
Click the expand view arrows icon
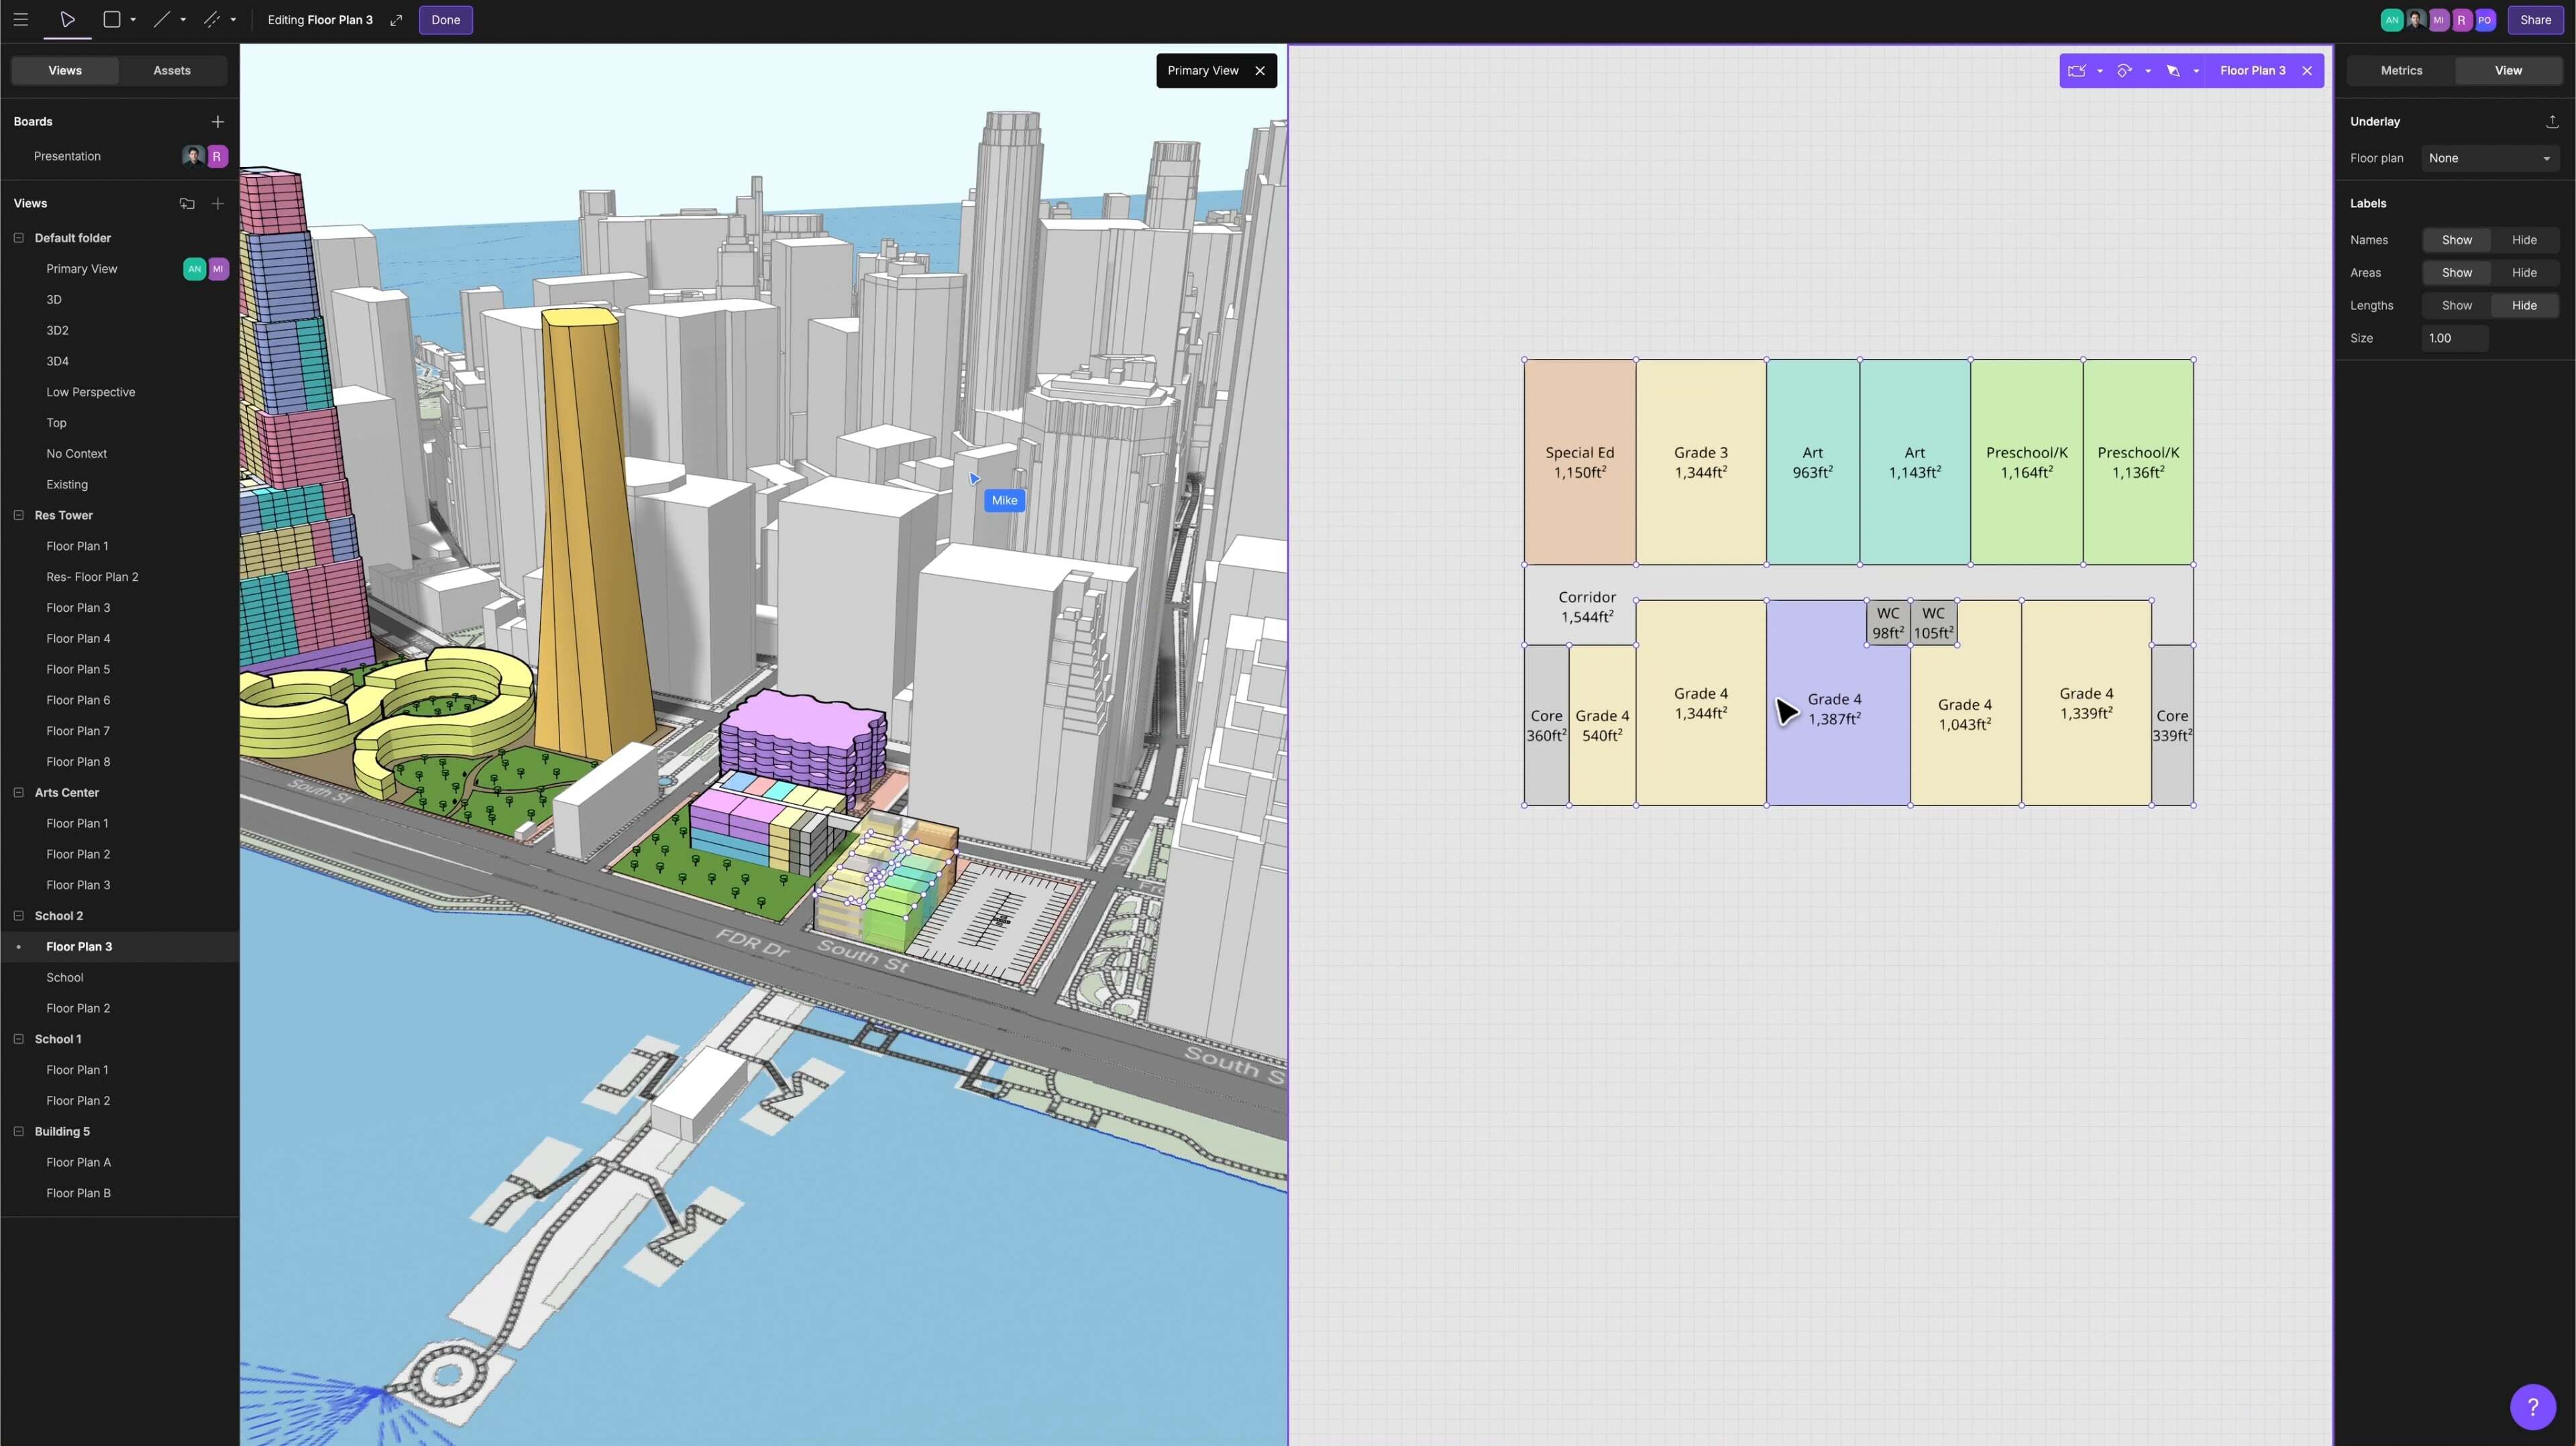click(x=396, y=20)
